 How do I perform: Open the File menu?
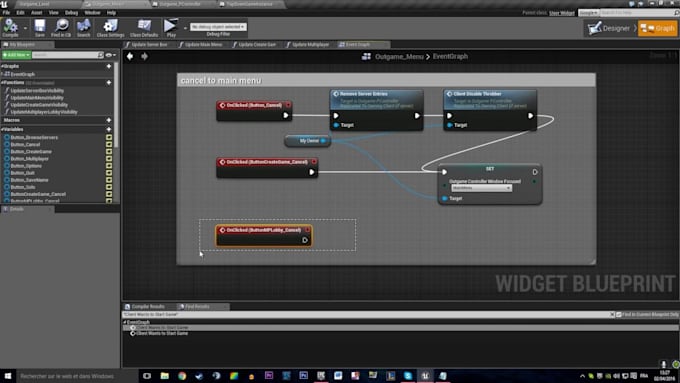[7, 13]
